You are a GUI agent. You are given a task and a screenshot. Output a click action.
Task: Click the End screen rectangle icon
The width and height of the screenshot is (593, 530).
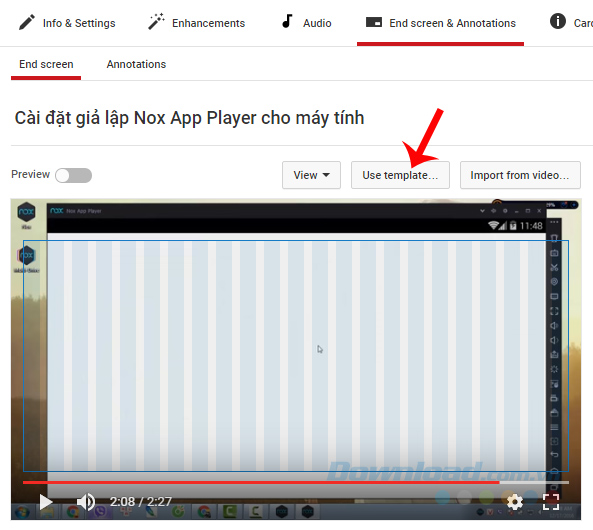pyautogui.click(x=374, y=22)
